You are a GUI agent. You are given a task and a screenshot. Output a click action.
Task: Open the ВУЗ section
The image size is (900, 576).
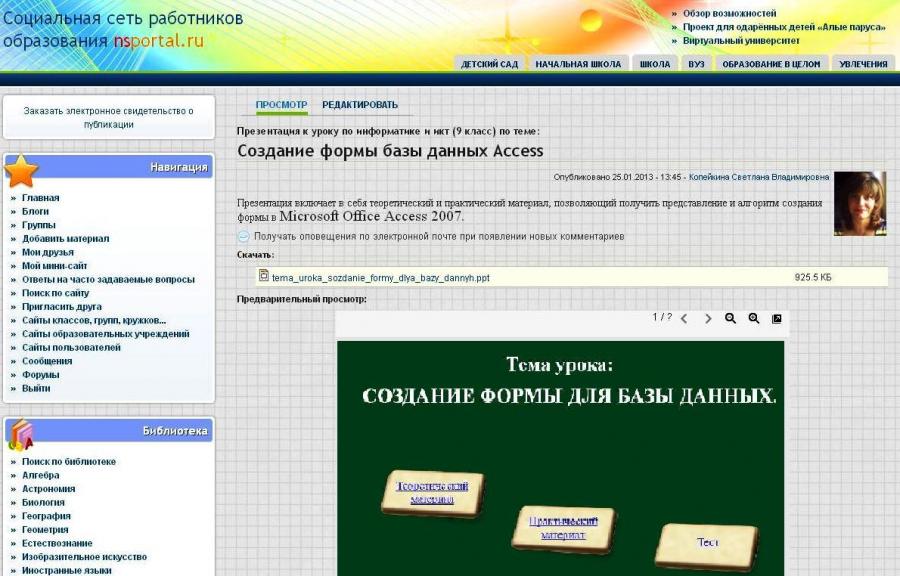pos(696,64)
